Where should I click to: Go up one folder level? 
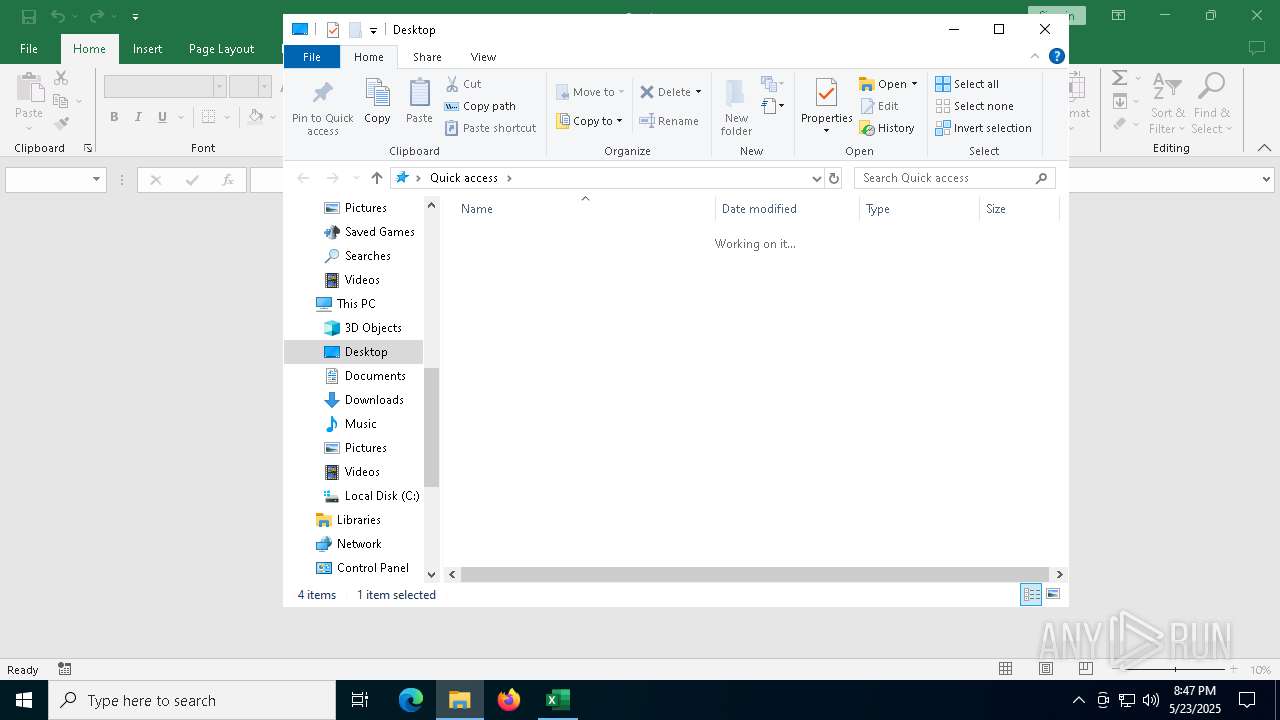[376, 178]
